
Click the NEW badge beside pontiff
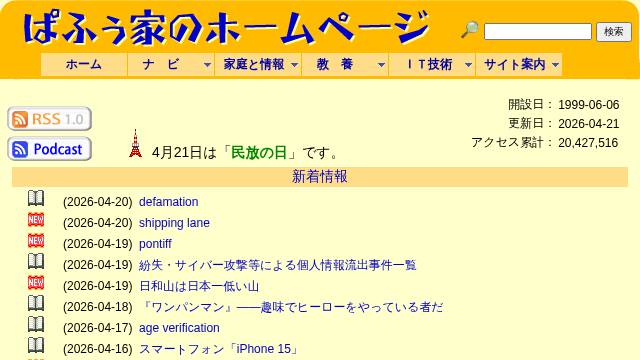point(36,240)
